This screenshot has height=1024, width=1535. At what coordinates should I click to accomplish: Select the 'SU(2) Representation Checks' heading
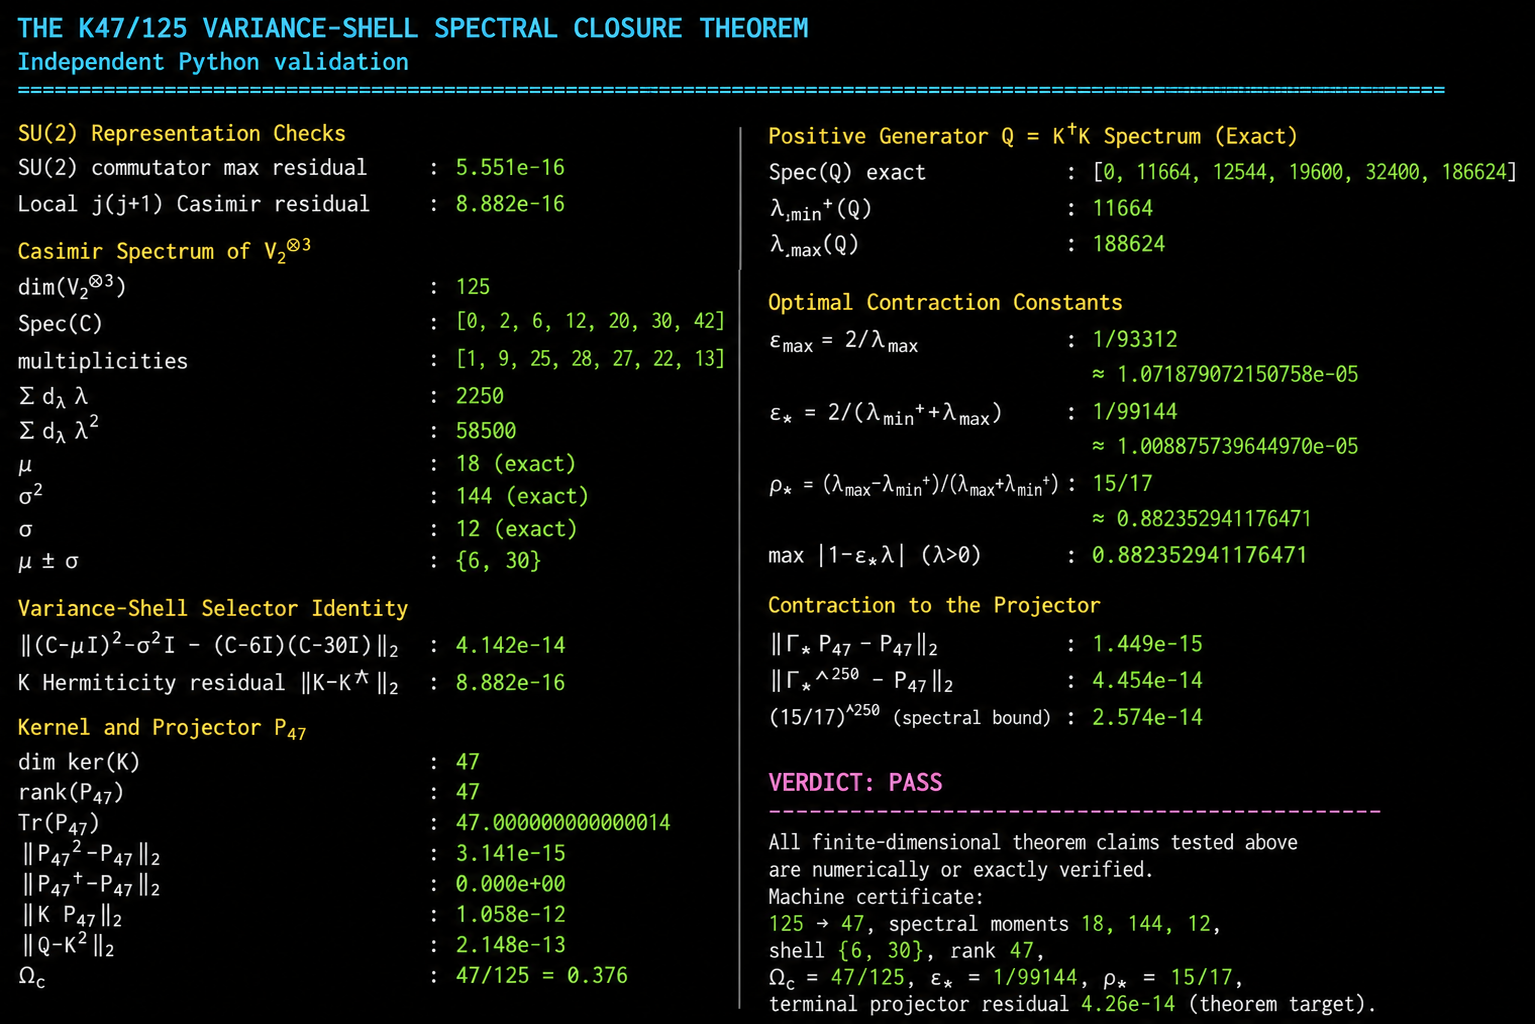tap(182, 134)
